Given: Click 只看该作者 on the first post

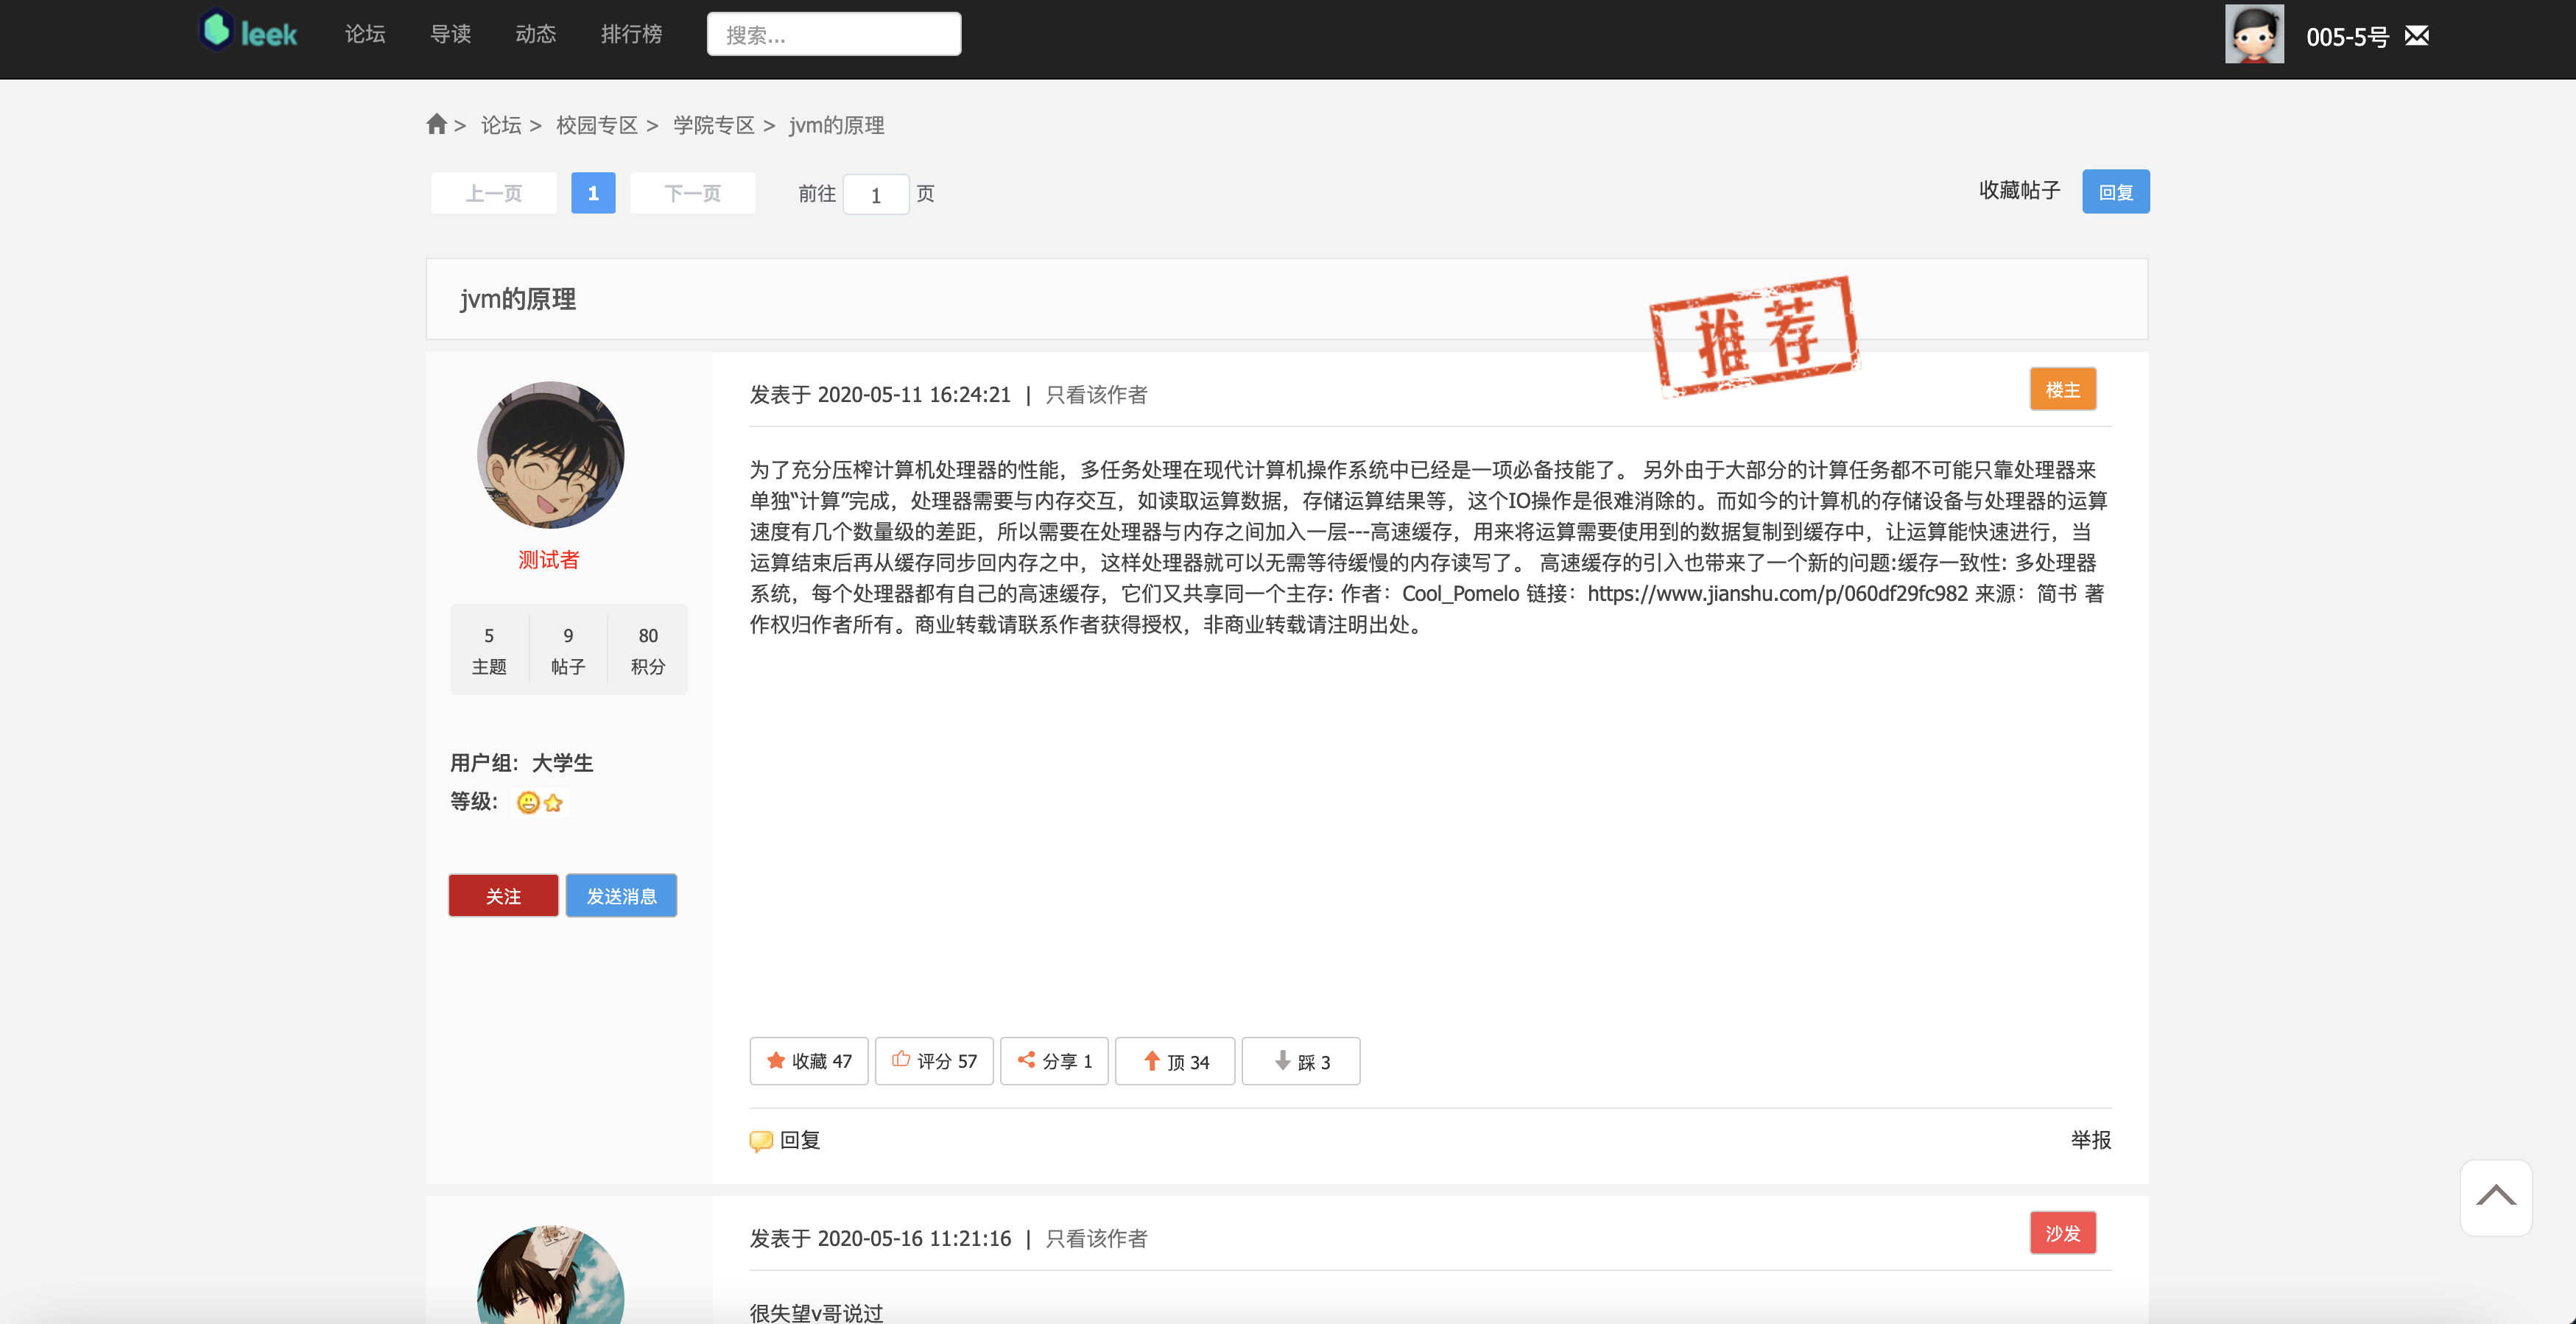Looking at the screenshot, I should [x=1096, y=395].
